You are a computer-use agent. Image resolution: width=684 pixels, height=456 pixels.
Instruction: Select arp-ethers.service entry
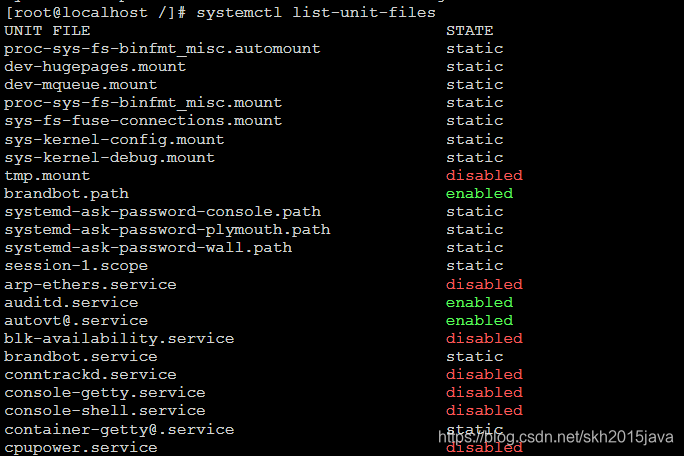pos(90,285)
